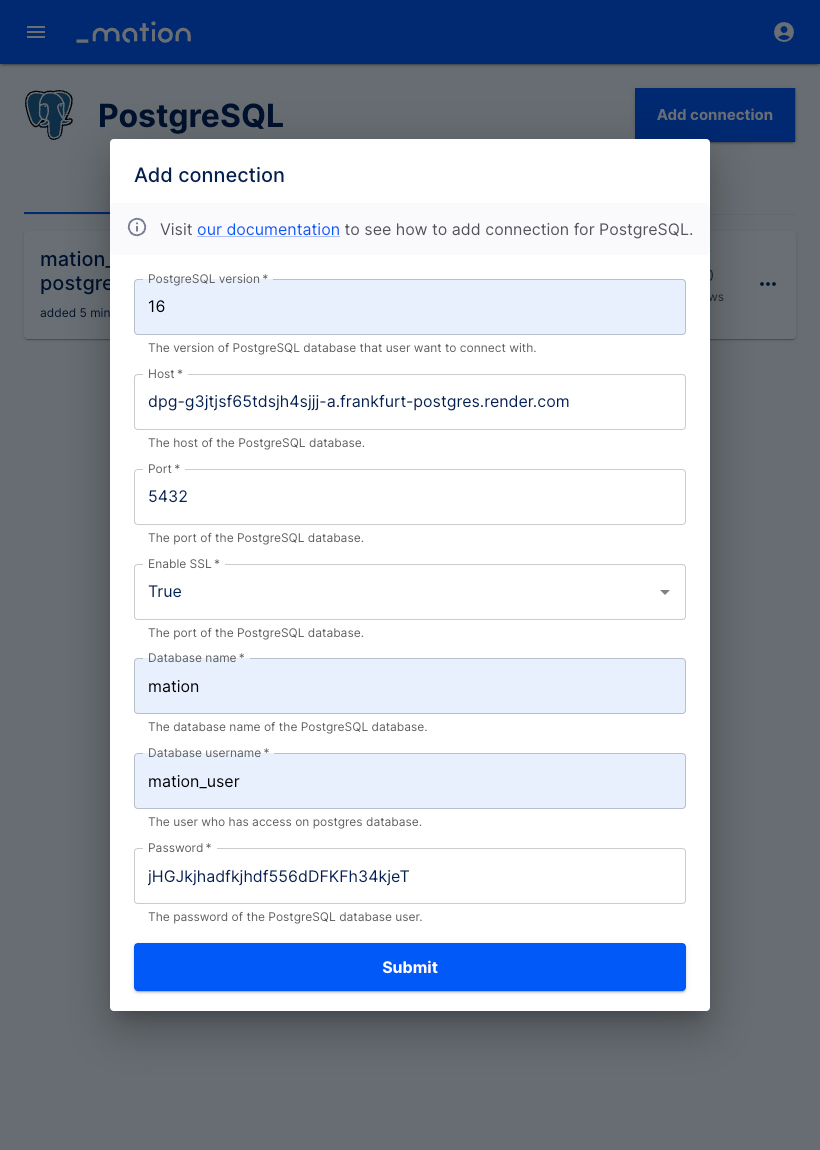Click the PostgreSQL elephant logo
This screenshot has height=1150, width=820.
coord(49,114)
